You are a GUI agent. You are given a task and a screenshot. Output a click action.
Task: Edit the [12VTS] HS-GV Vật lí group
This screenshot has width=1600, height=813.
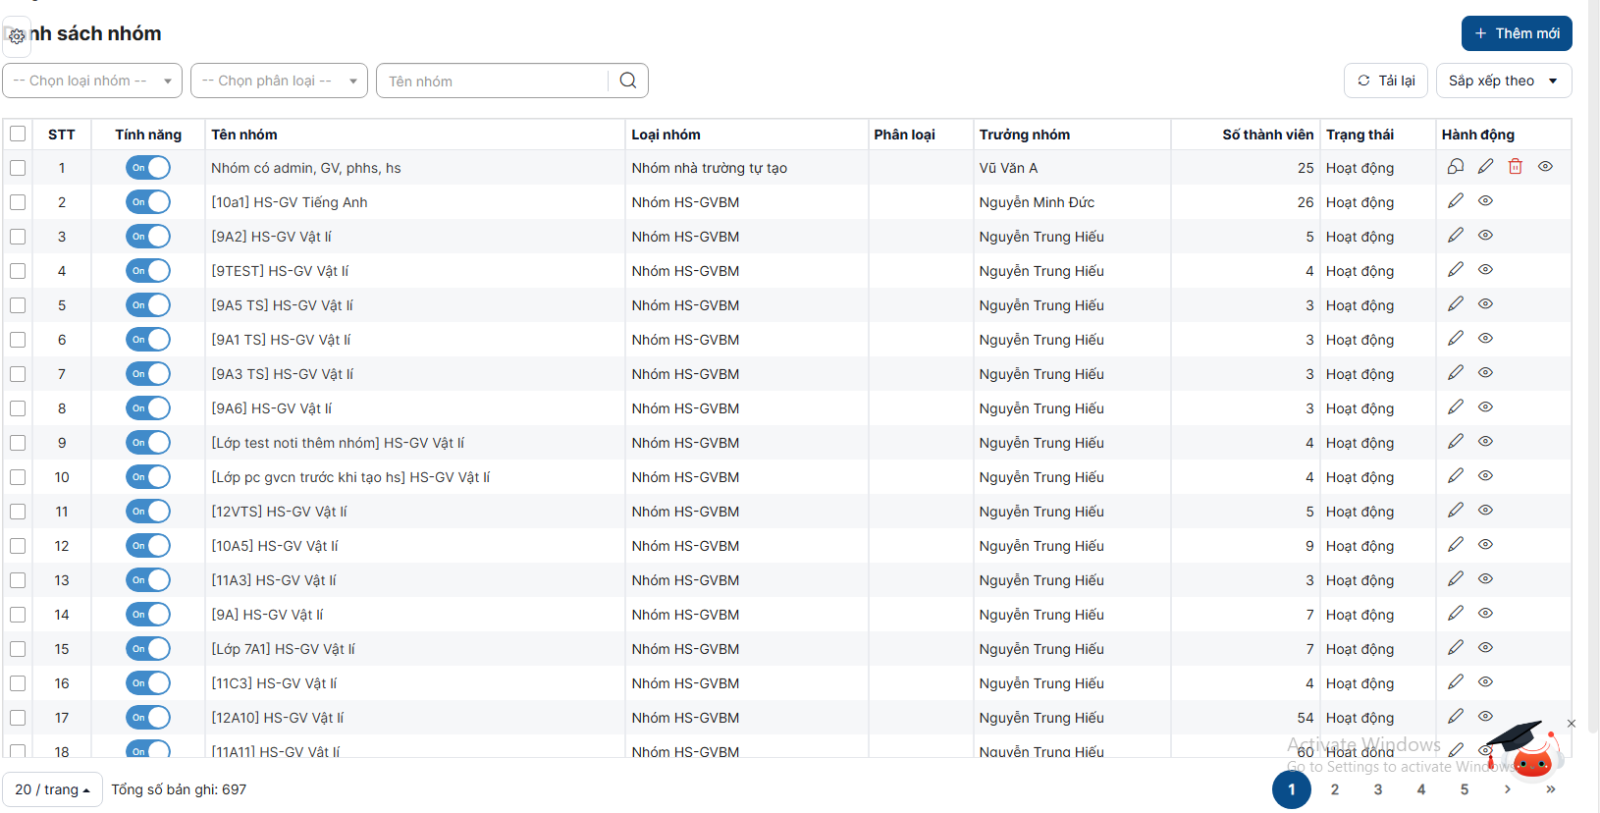[1455, 511]
